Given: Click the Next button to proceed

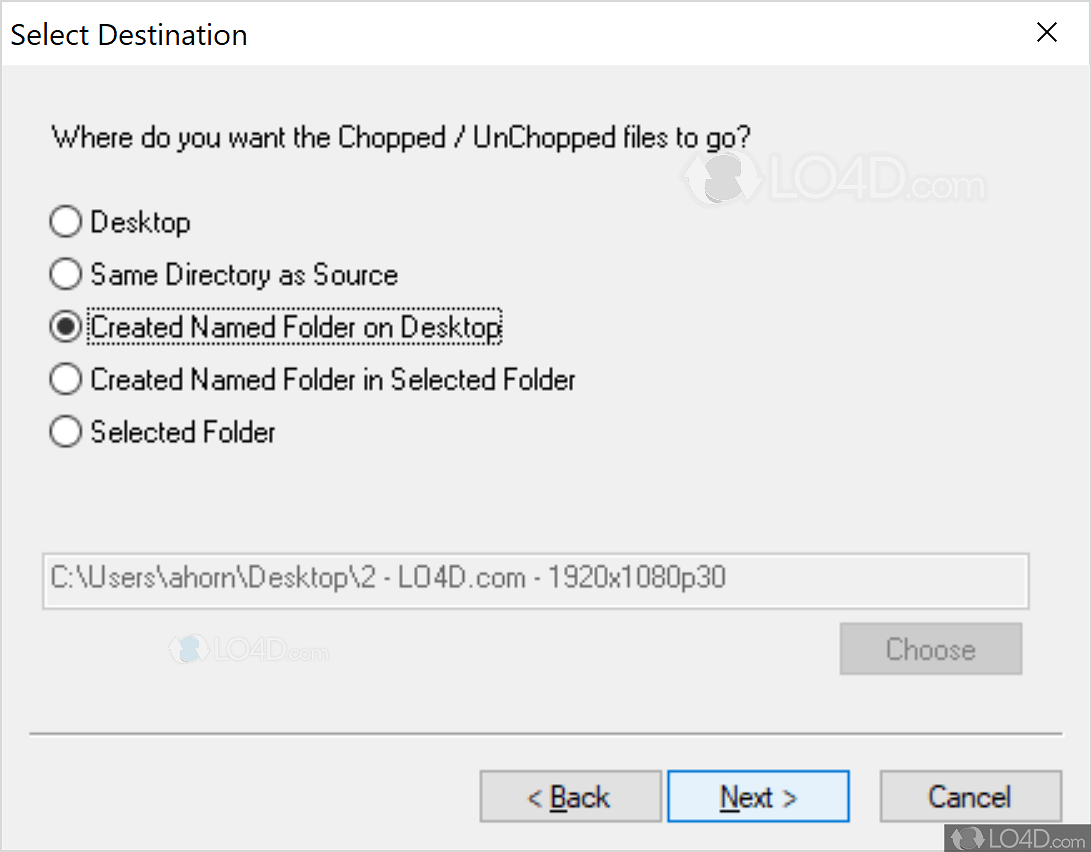Looking at the screenshot, I should pos(758,796).
